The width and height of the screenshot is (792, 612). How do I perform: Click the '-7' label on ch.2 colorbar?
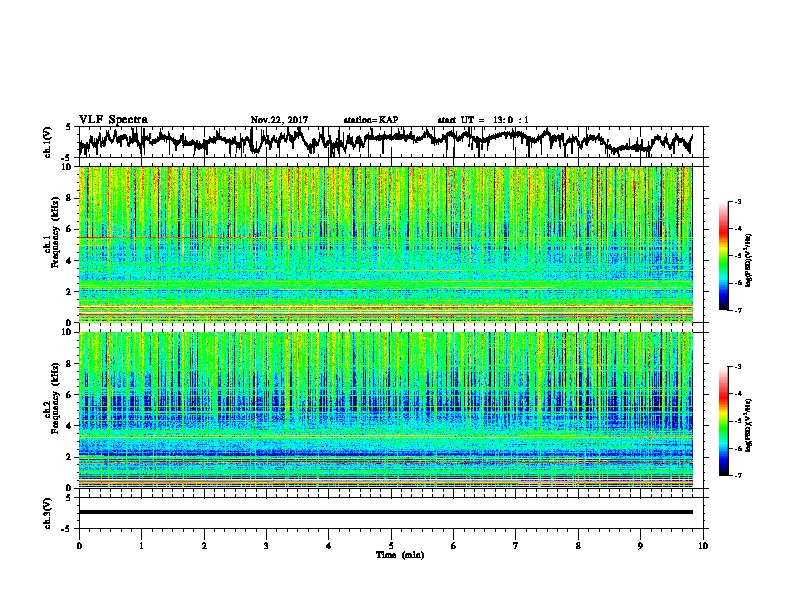pyautogui.click(x=738, y=475)
